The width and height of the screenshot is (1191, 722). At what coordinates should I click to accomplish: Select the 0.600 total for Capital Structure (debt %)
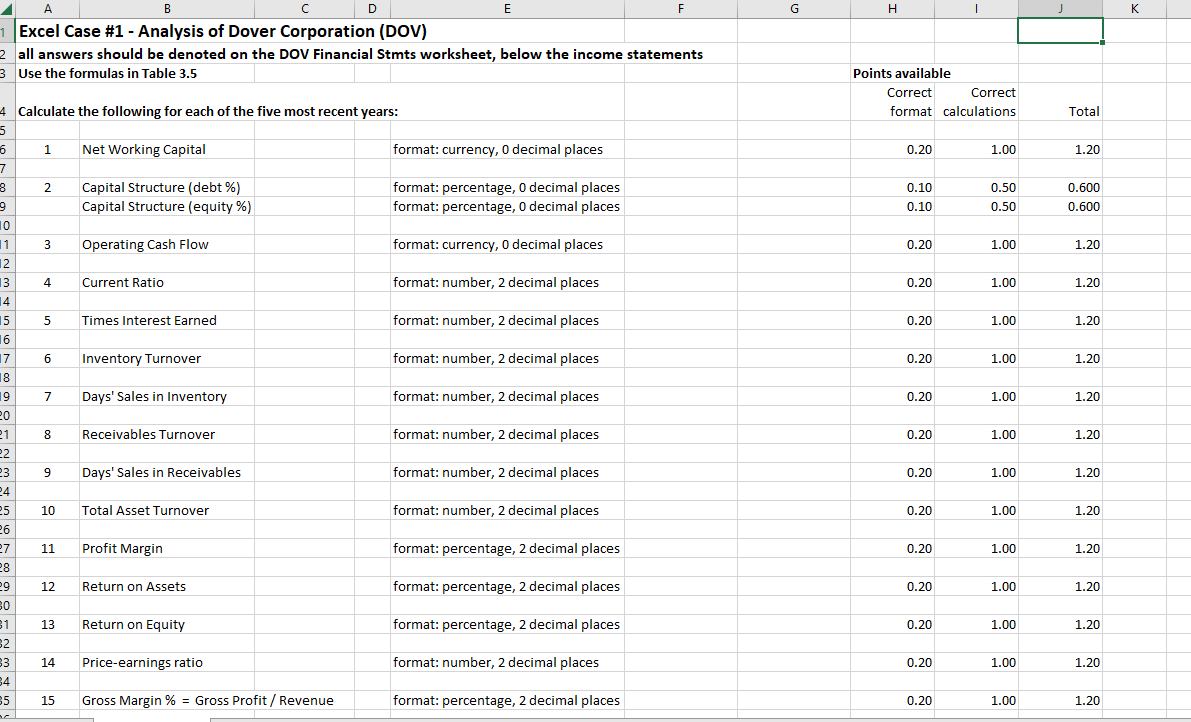pyautogui.click(x=1060, y=188)
